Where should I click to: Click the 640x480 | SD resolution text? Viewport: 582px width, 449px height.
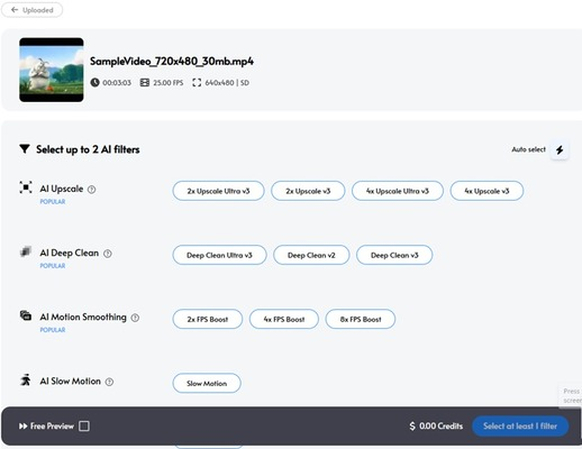(227, 82)
